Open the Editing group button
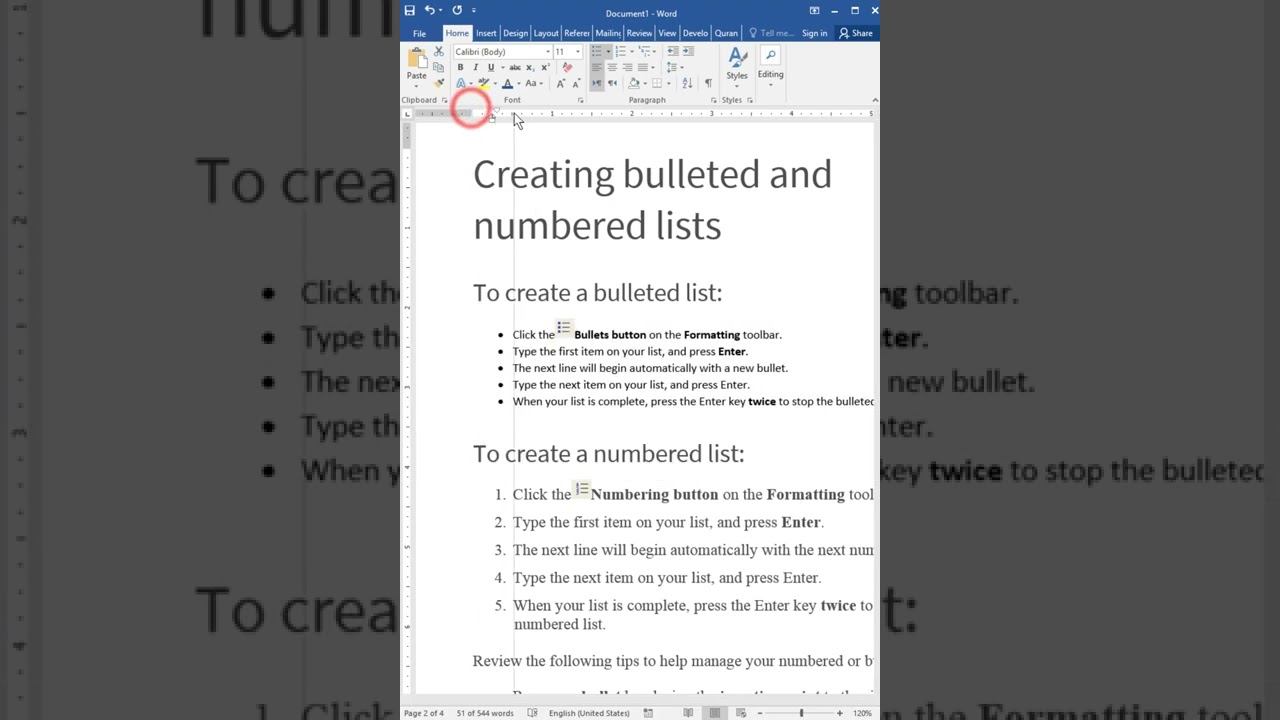The height and width of the screenshot is (720, 1280). pyautogui.click(x=770, y=65)
